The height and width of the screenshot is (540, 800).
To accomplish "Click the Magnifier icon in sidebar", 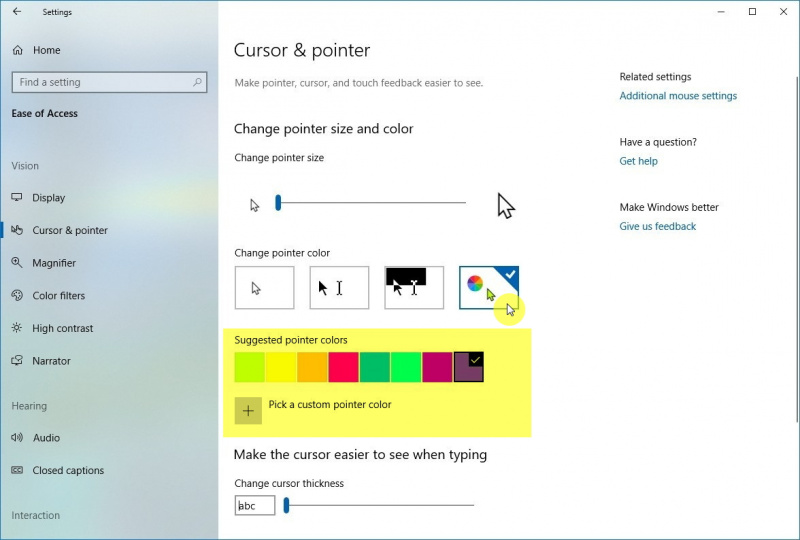I will pyautogui.click(x=17, y=262).
